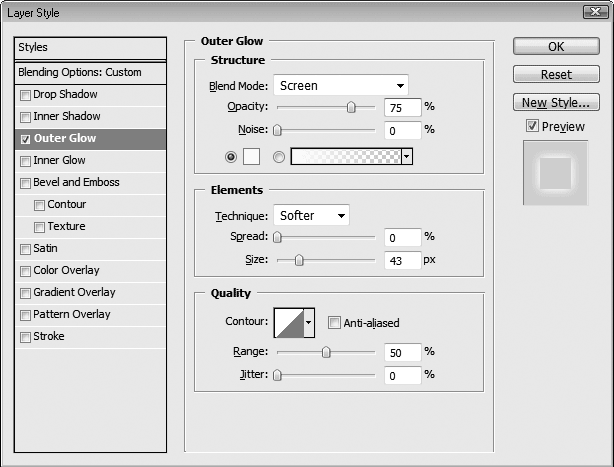Select Blending Options: Custom in list
The width and height of the screenshot is (614, 467).
click(x=90, y=72)
